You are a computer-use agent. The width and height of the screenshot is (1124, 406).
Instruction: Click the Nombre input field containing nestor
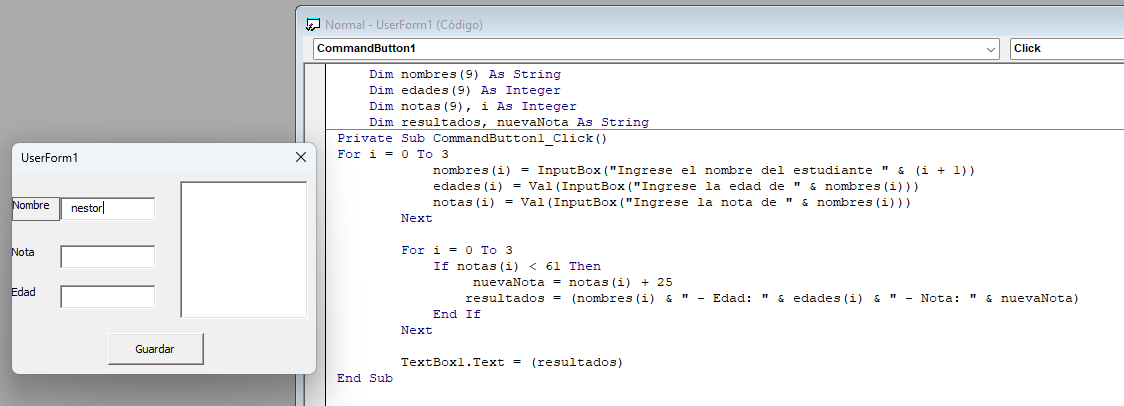[108, 209]
